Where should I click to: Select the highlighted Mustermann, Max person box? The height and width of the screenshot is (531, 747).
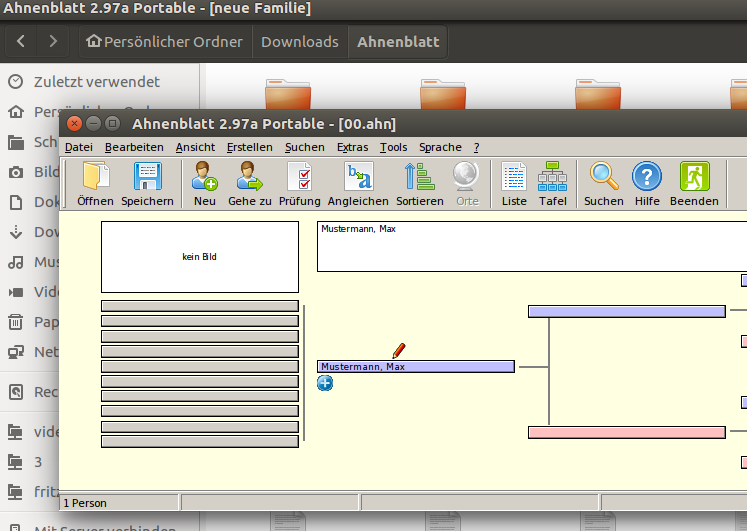pyautogui.click(x=416, y=367)
